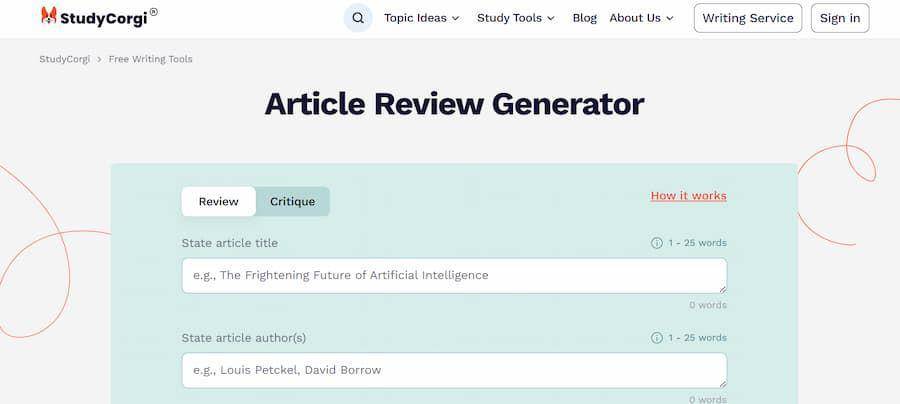Open the How it works link
Viewport: 900px width, 404px height.
click(x=688, y=196)
